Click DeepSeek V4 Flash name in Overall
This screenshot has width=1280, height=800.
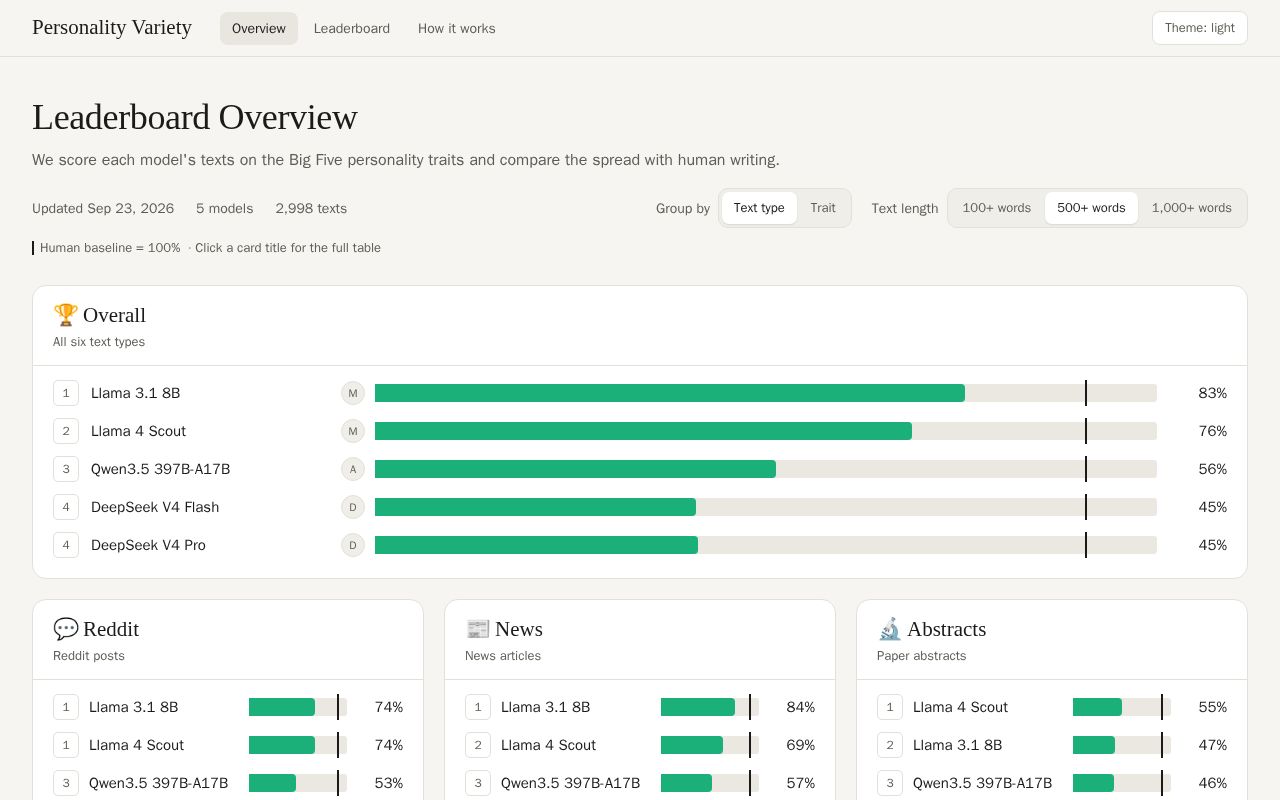[x=155, y=507]
